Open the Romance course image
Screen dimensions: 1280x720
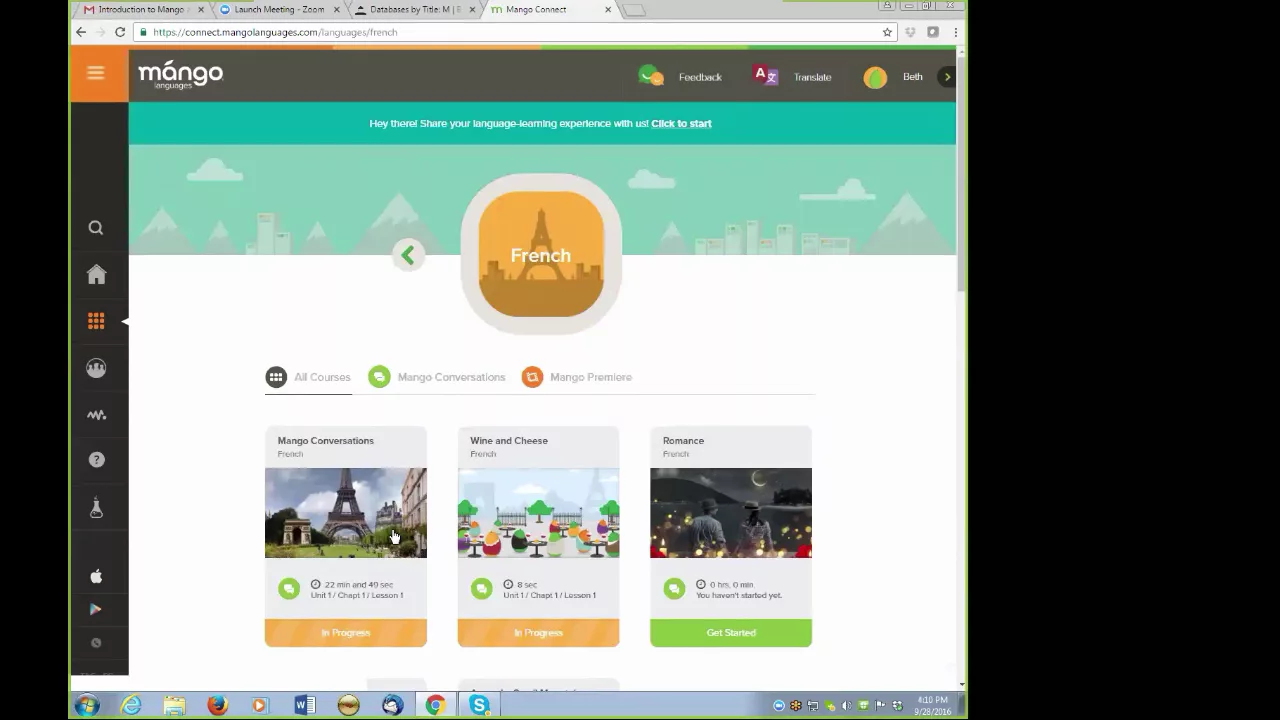[x=731, y=513]
